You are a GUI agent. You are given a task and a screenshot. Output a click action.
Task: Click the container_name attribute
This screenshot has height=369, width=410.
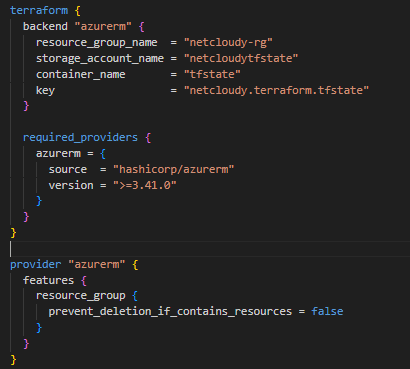[x=81, y=74]
